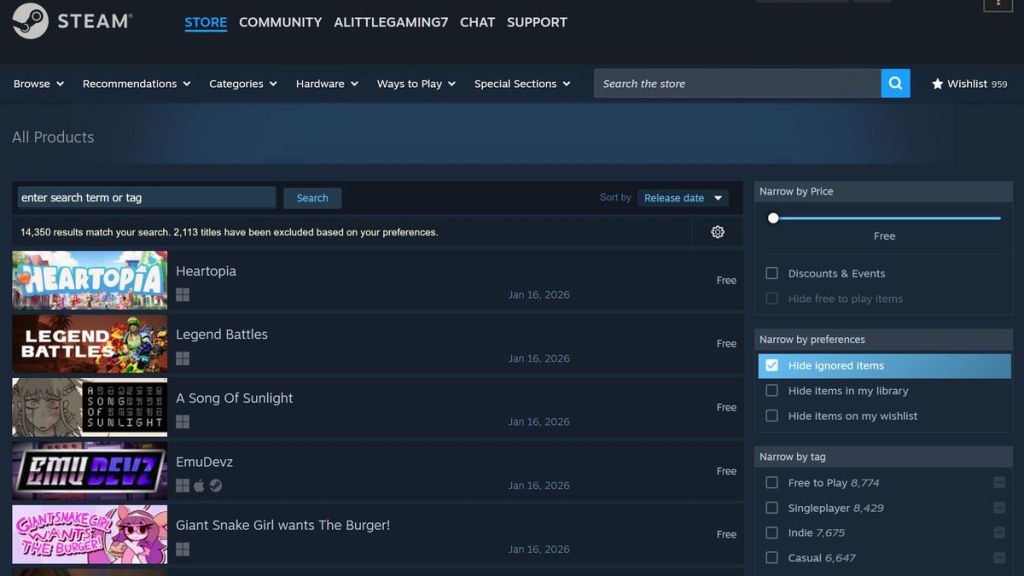
Task: Click the magnifying glass search icon
Action: (894, 83)
